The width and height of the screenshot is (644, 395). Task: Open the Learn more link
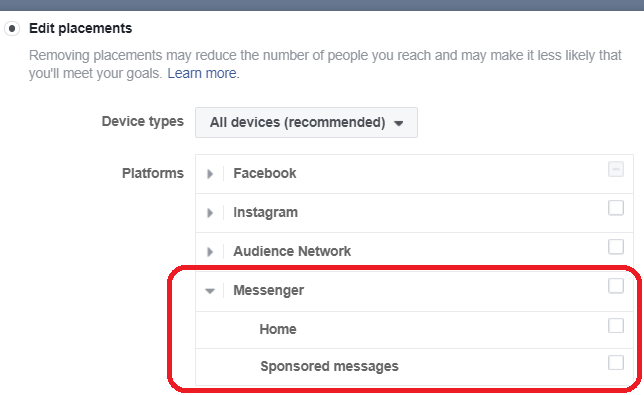coord(202,73)
